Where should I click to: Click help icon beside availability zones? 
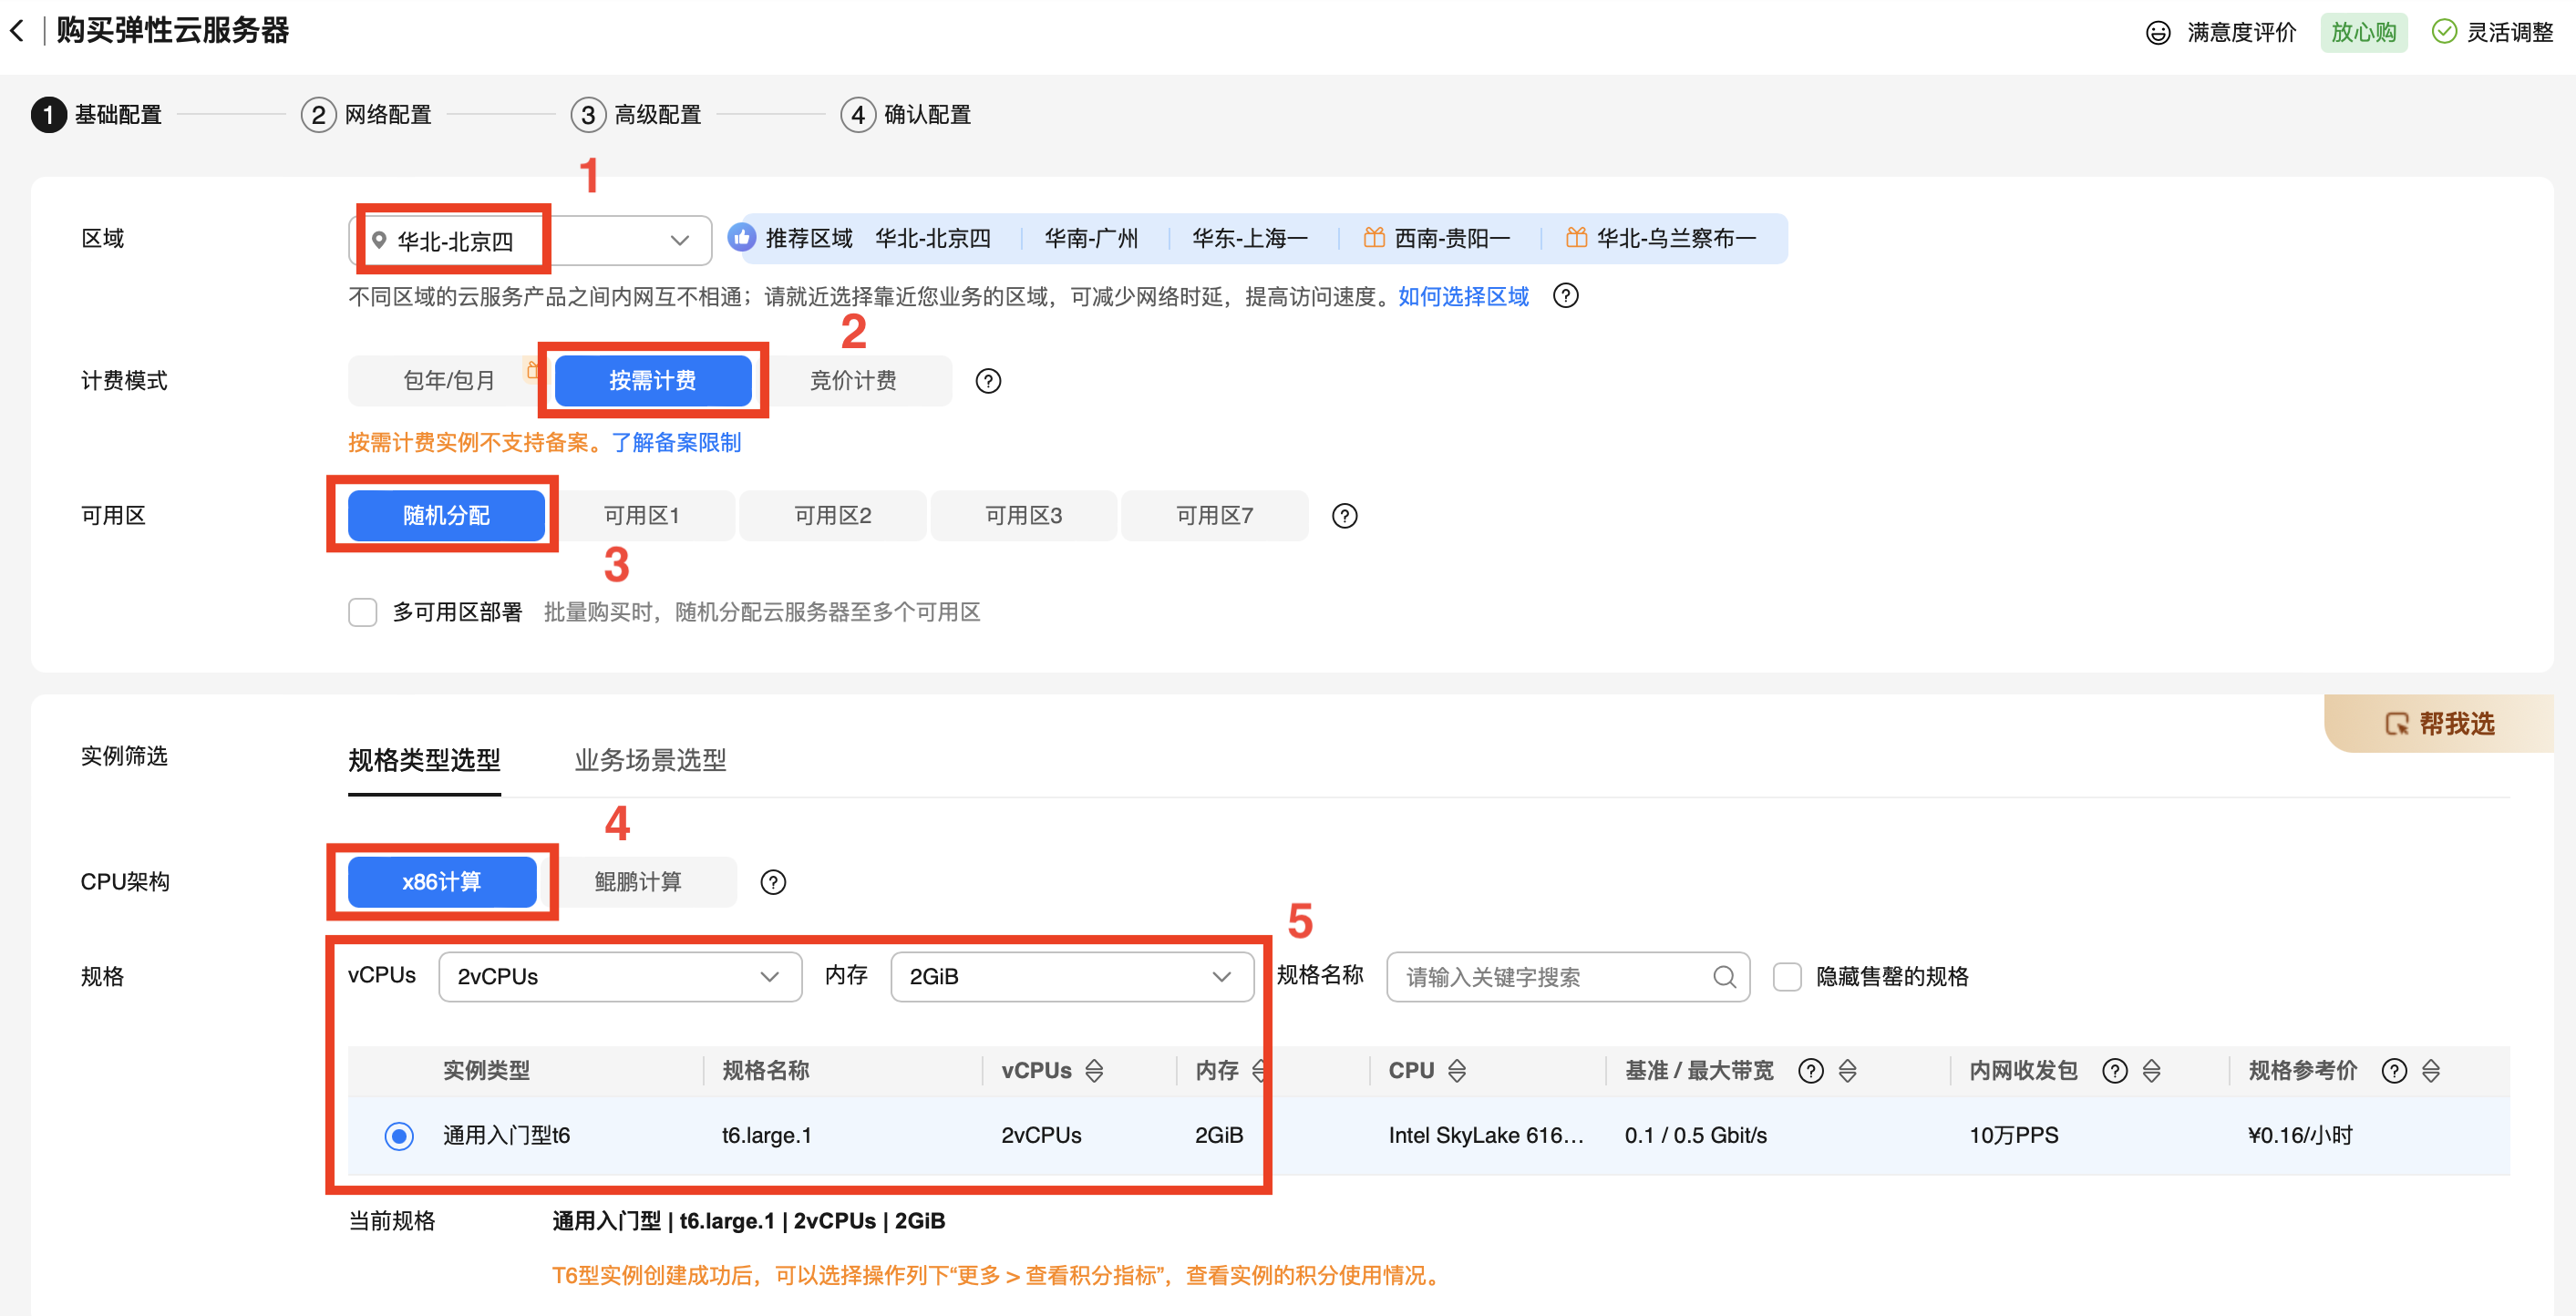(1344, 516)
